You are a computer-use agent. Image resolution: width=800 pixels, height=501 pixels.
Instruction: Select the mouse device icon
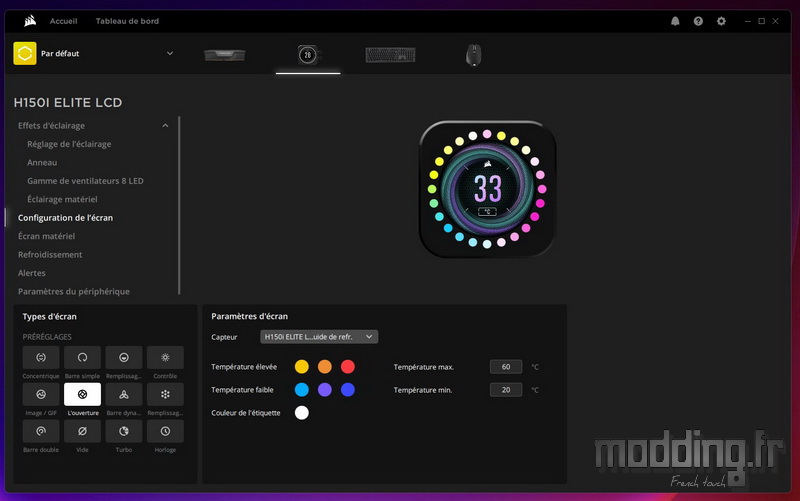pos(473,55)
